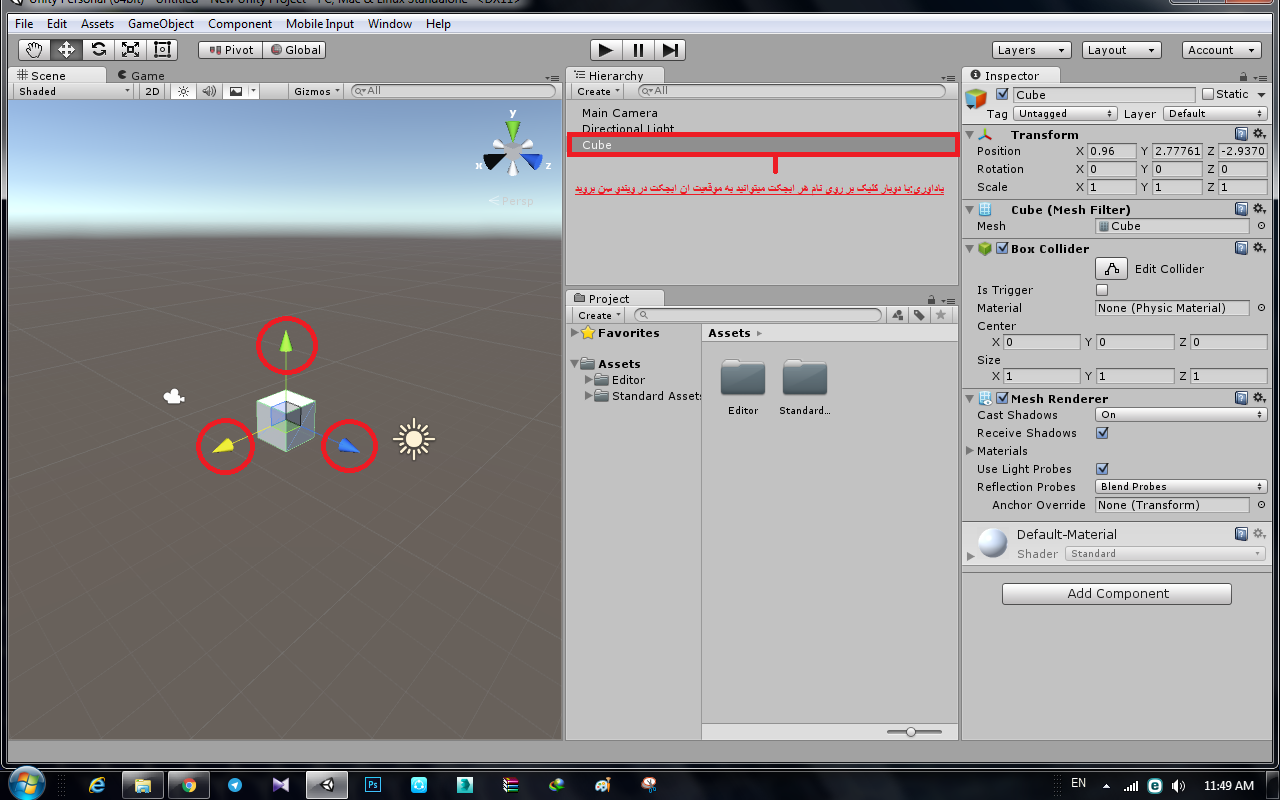Toggle the Use Light Probes checkbox
The height and width of the screenshot is (800, 1280).
[x=1102, y=469]
